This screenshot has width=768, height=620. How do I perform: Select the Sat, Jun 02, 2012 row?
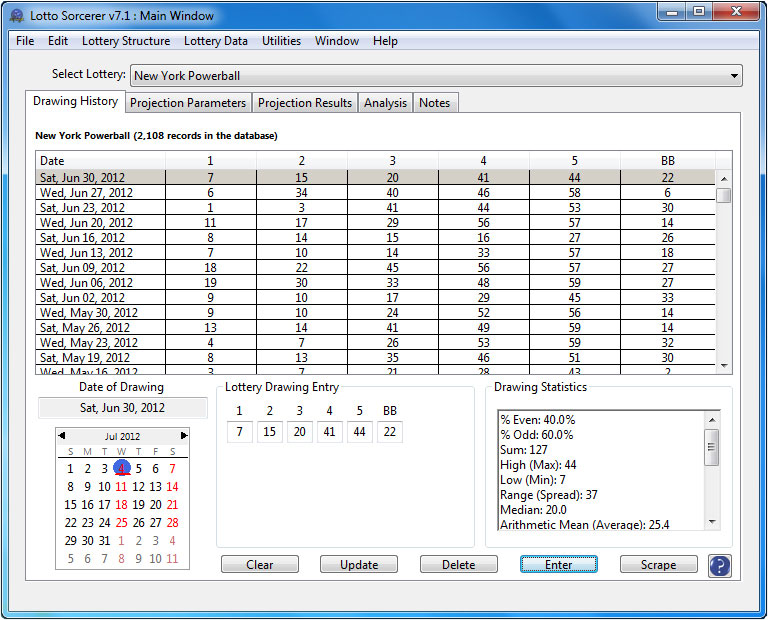click(x=376, y=298)
